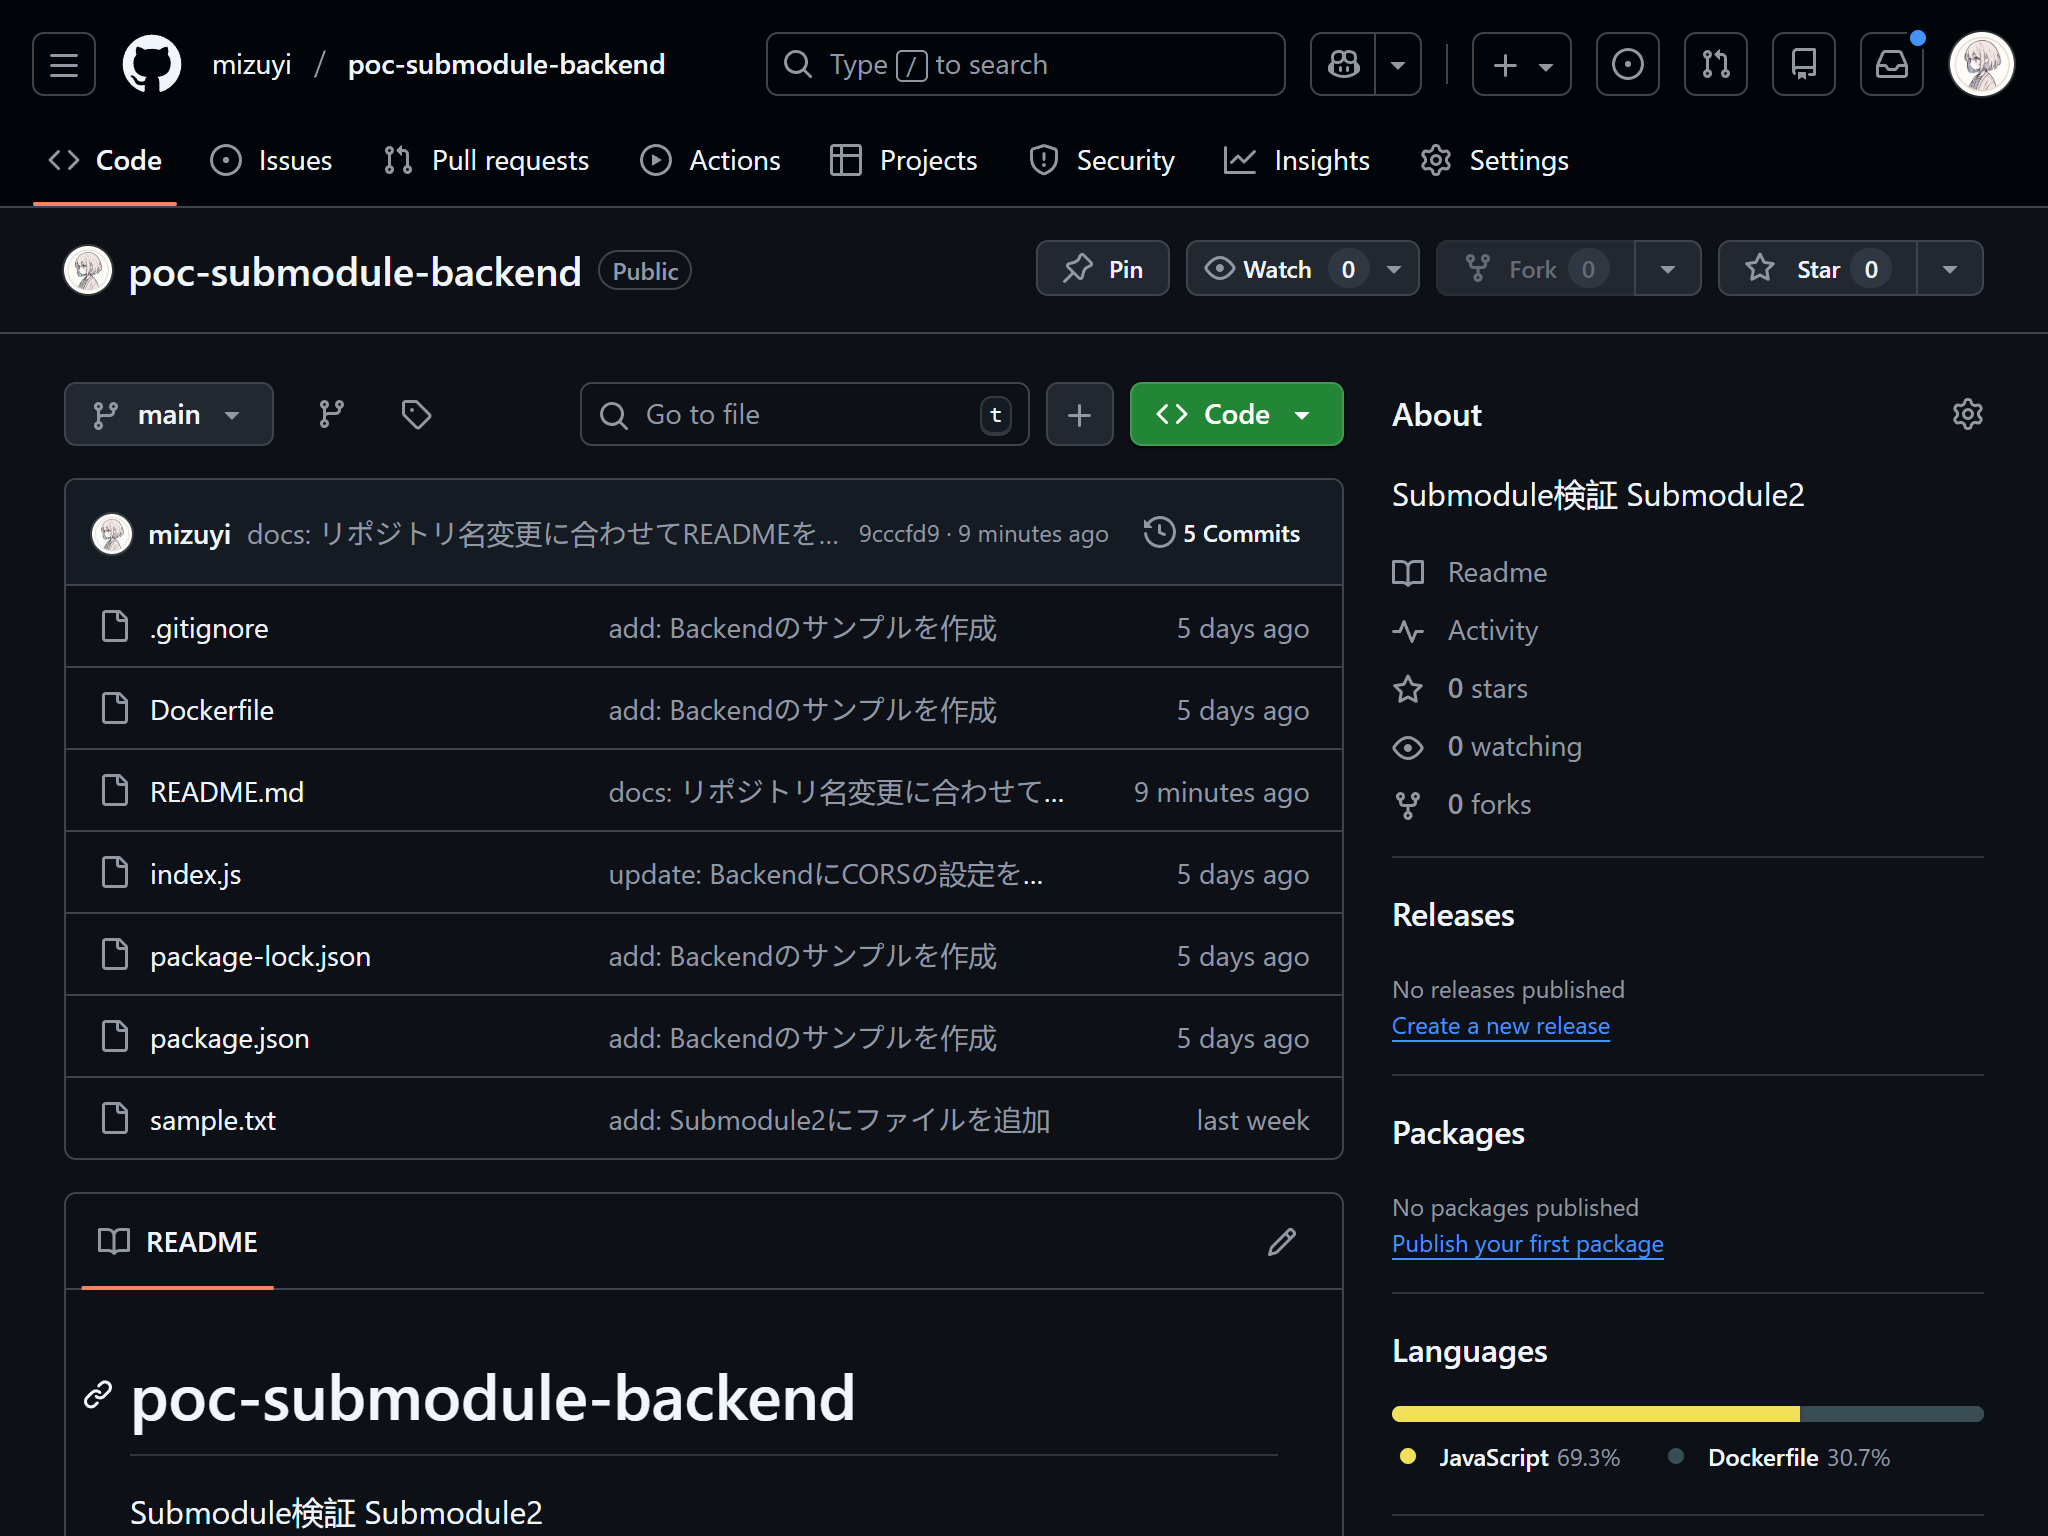View tags using the tag icon
This screenshot has width=2048, height=1536.
[416, 413]
